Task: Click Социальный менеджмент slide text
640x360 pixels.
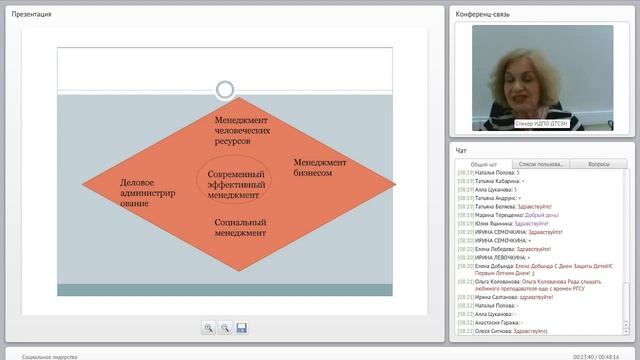Action: (240, 228)
